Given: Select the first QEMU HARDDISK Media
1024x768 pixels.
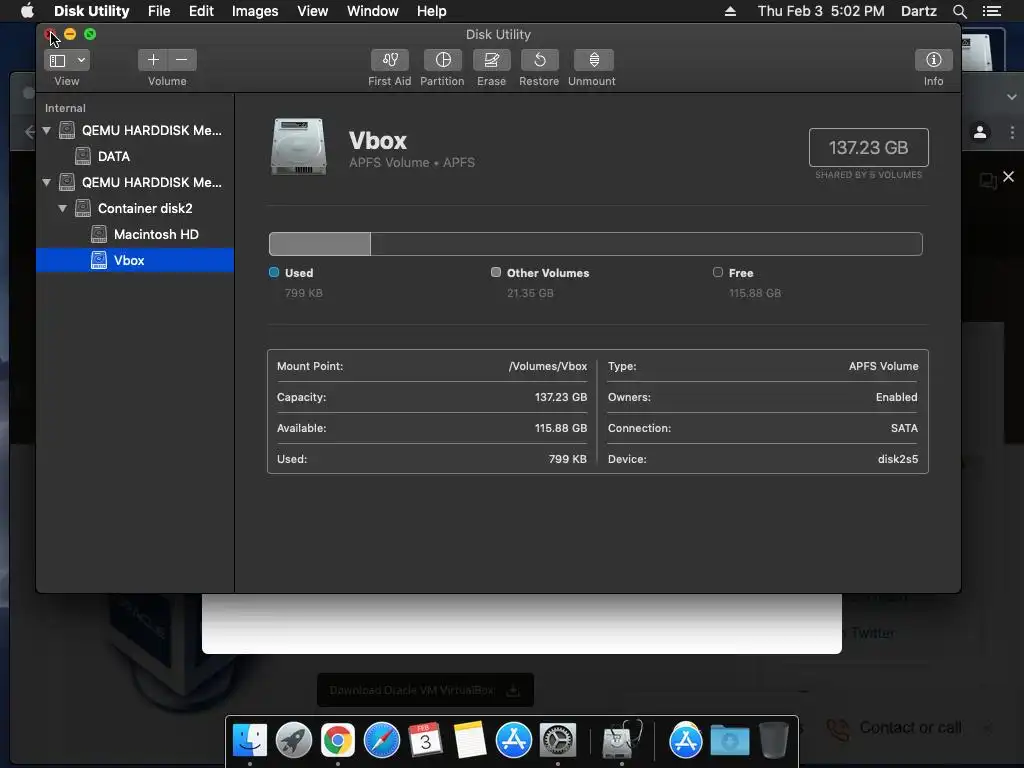Looking at the screenshot, I should [152, 131].
